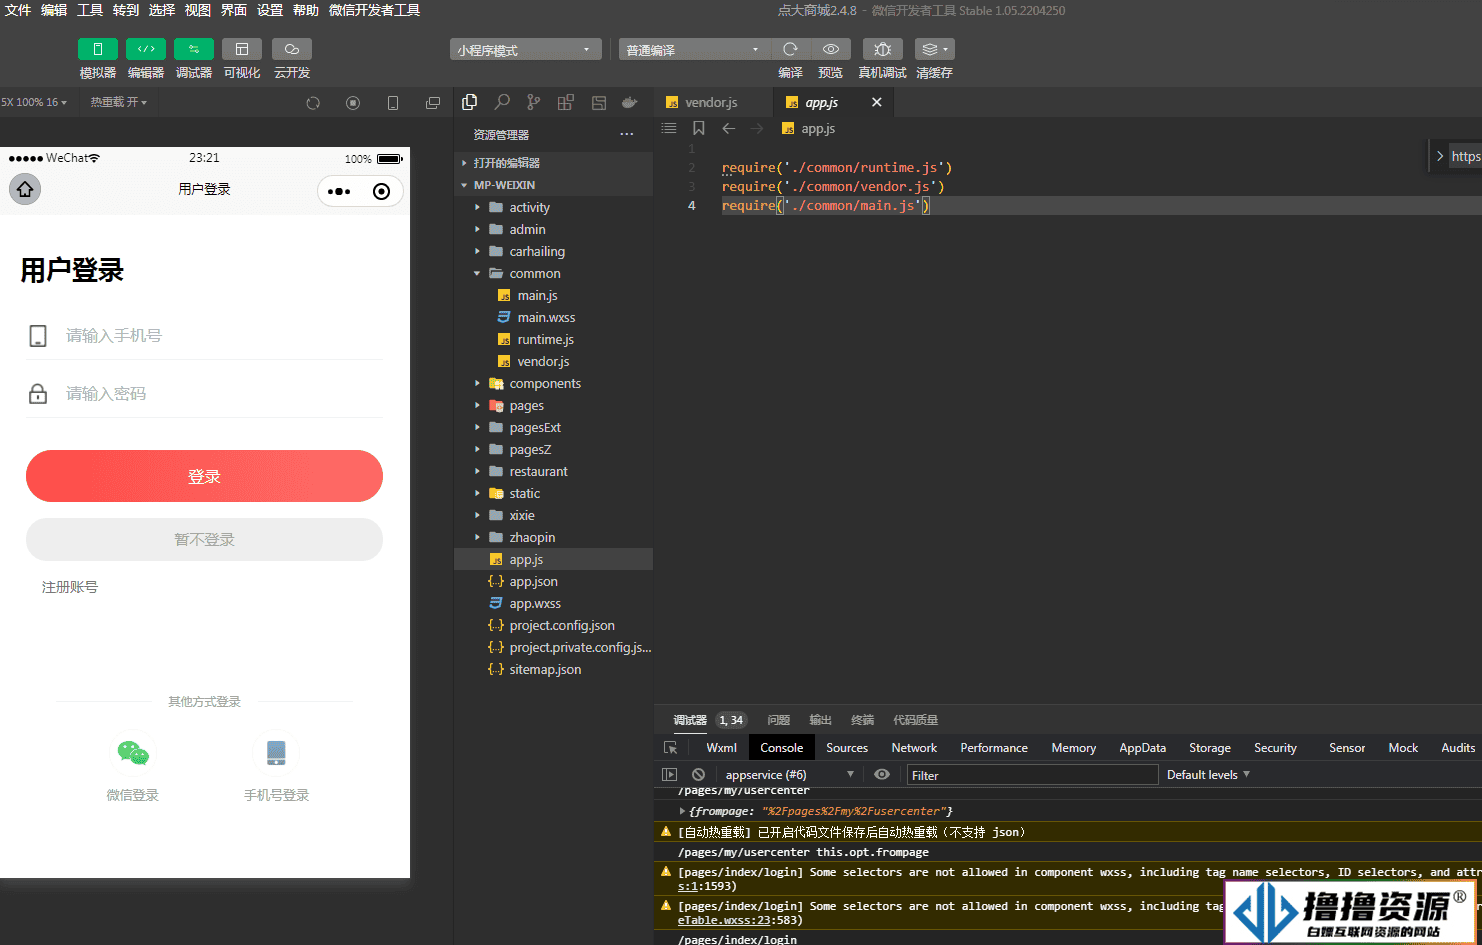Switch to the AppData debugger tab
This screenshot has height=945, width=1482.
(1142, 747)
